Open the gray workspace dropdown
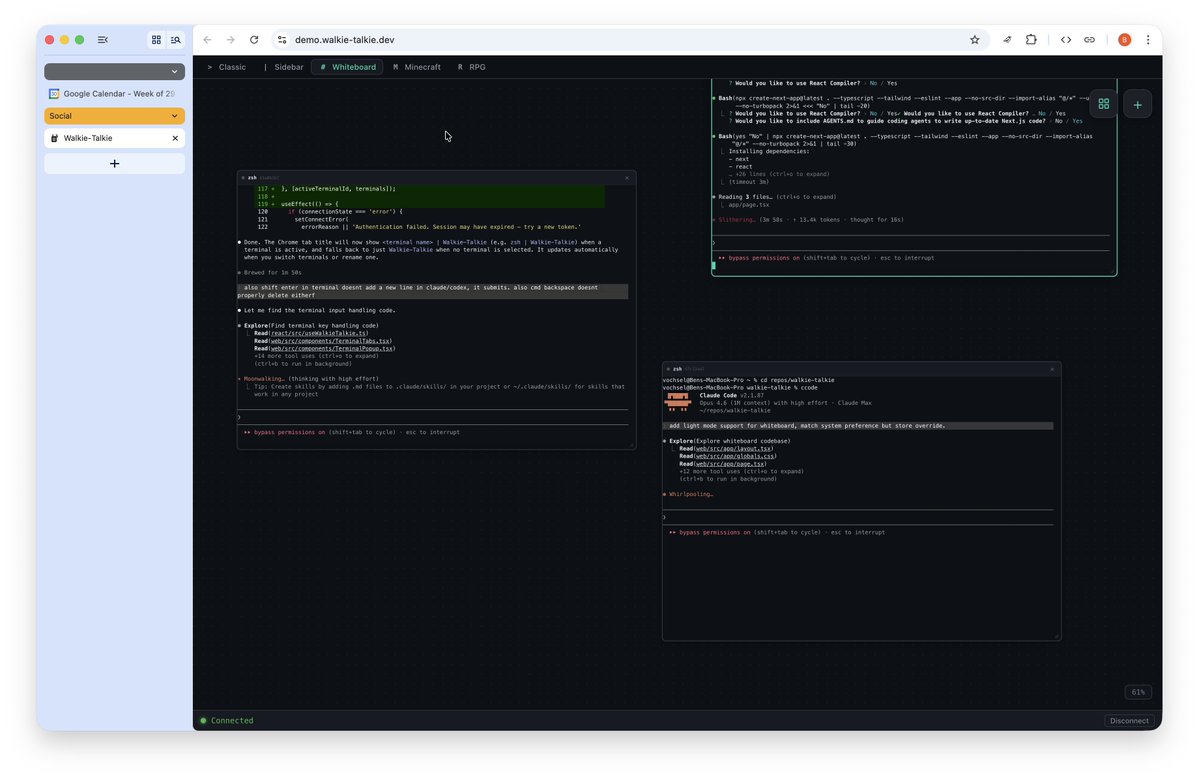Screen dimensions: 1199x779 pyautogui.click(x=115, y=71)
